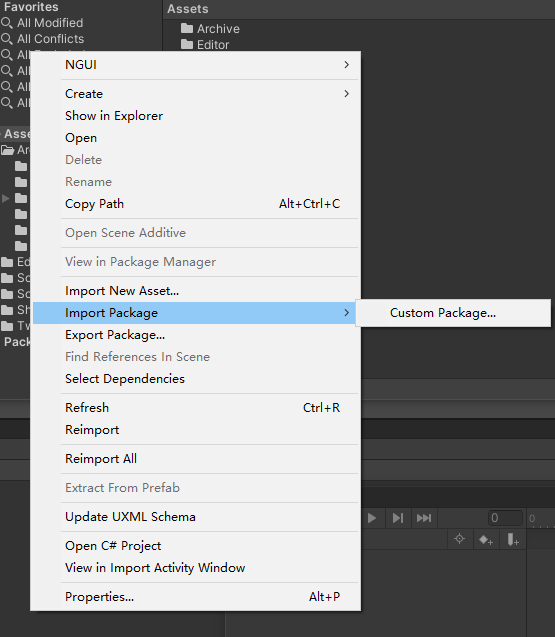
Task: Jump to last keyframe button
Action: [x=424, y=518]
